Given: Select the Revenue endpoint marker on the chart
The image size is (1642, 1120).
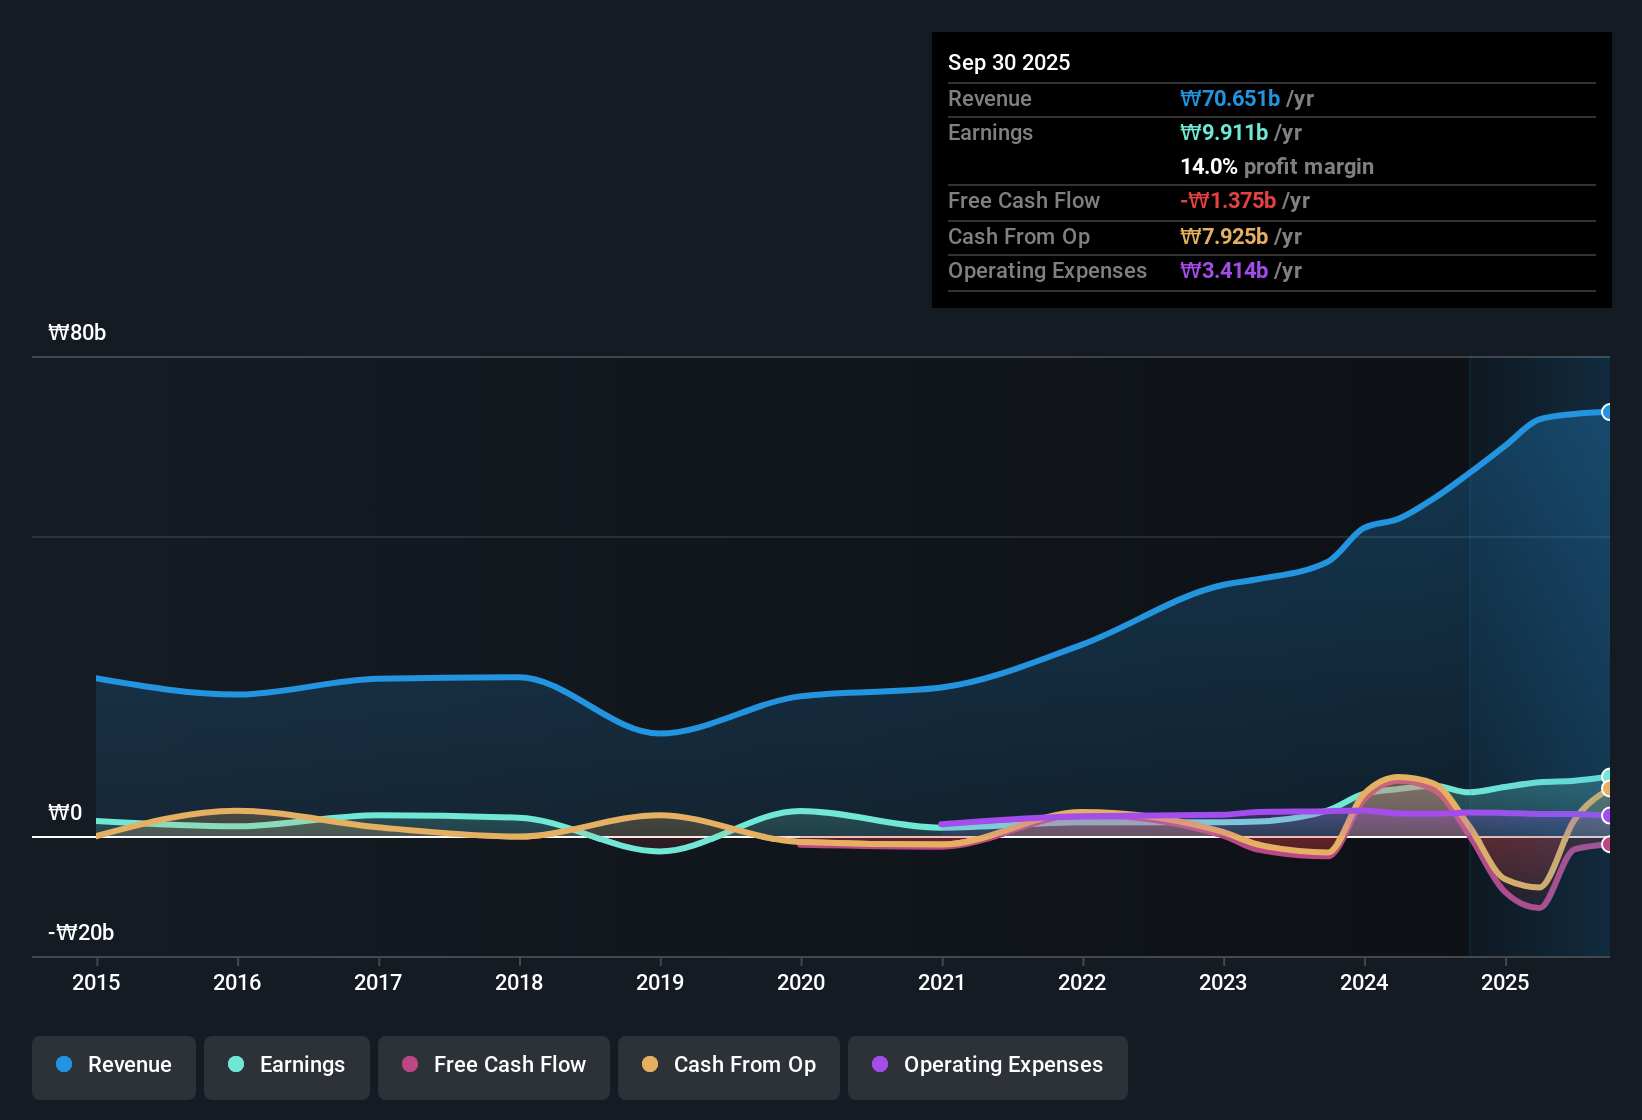Looking at the screenshot, I should click(x=1608, y=412).
